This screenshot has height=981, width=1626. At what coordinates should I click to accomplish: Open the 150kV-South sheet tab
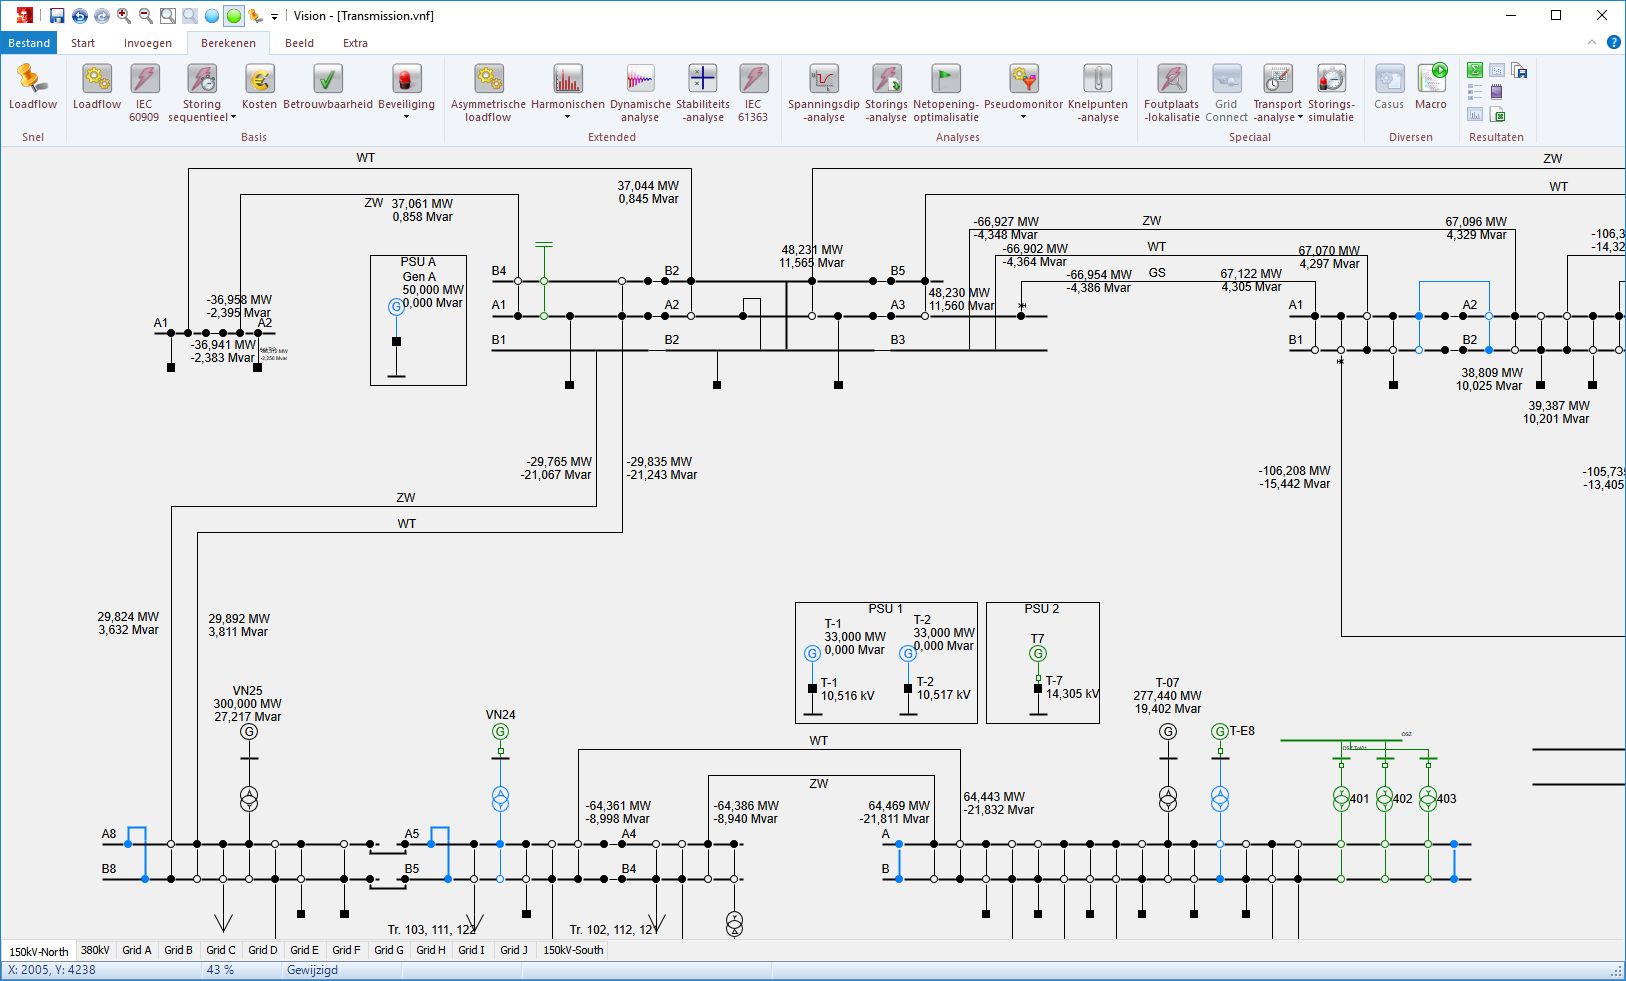(x=571, y=950)
